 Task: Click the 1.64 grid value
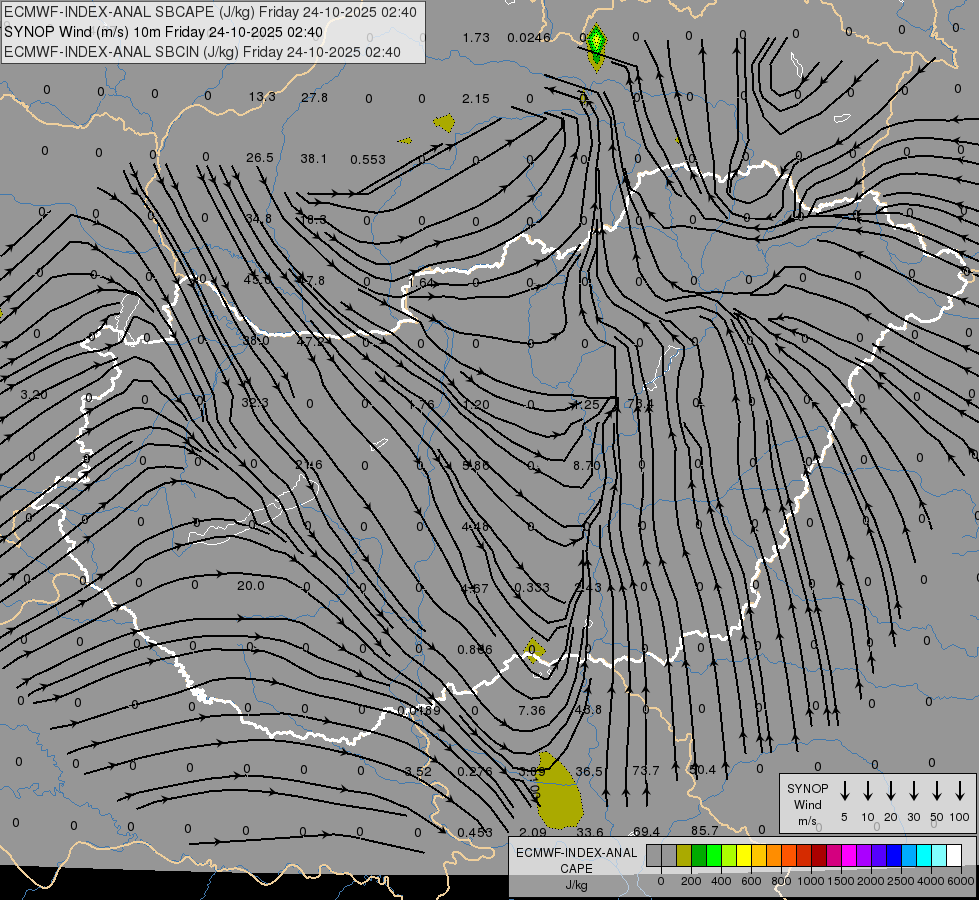coord(422,282)
